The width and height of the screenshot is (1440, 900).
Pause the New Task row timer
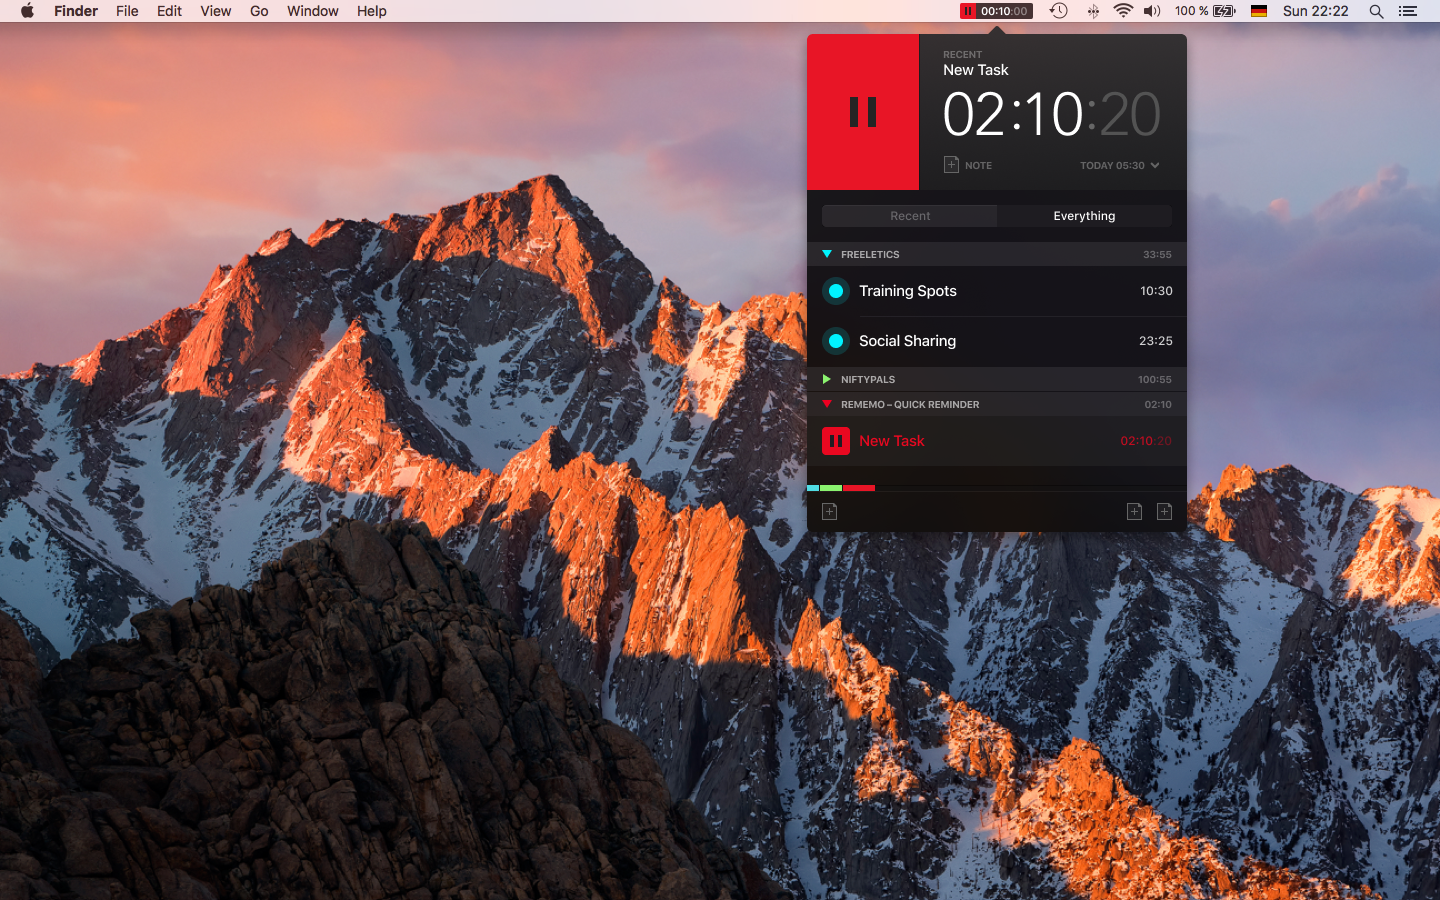(836, 441)
